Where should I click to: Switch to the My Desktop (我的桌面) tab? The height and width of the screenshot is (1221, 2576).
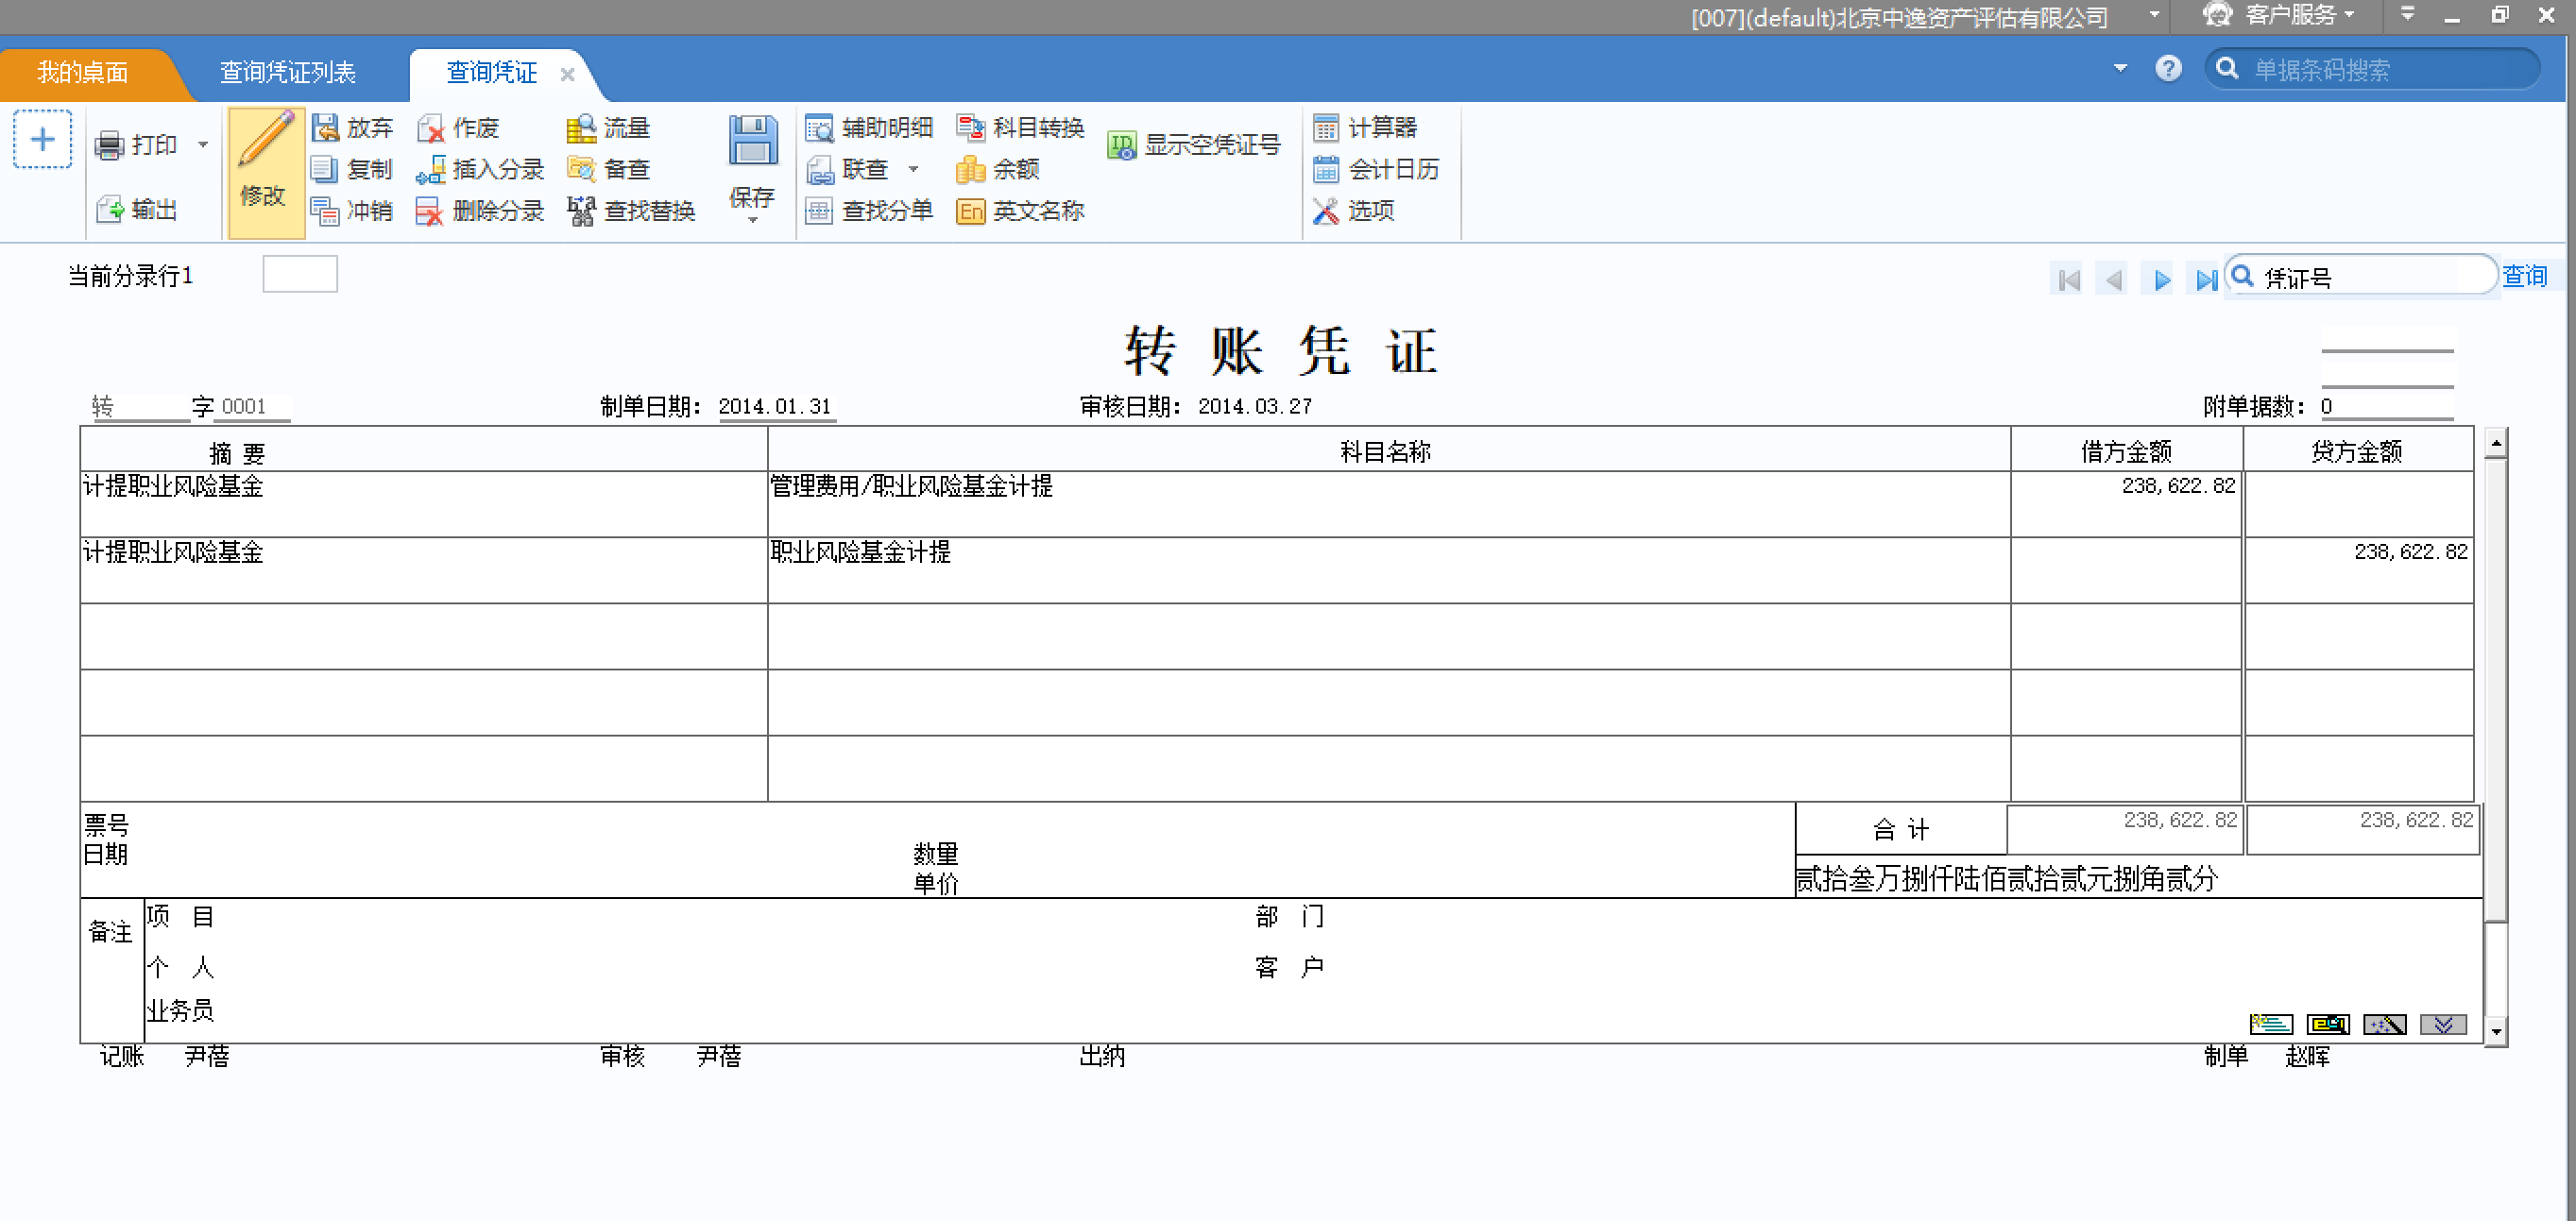pyautogui.click(x=83, y=72)
